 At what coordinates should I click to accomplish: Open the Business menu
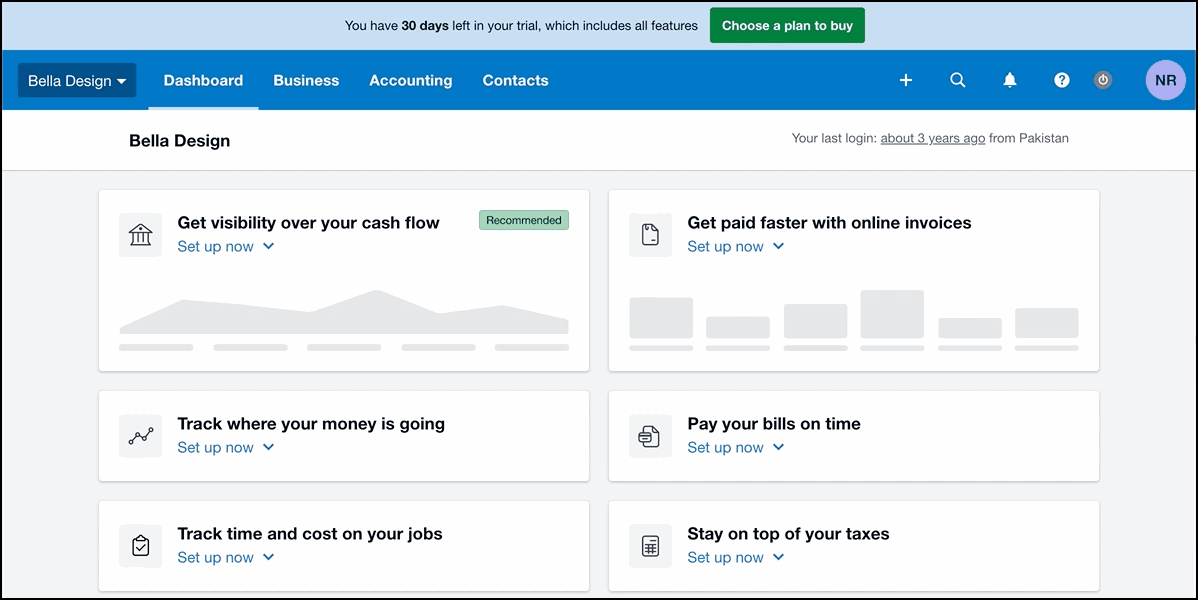tap(306, 81)
